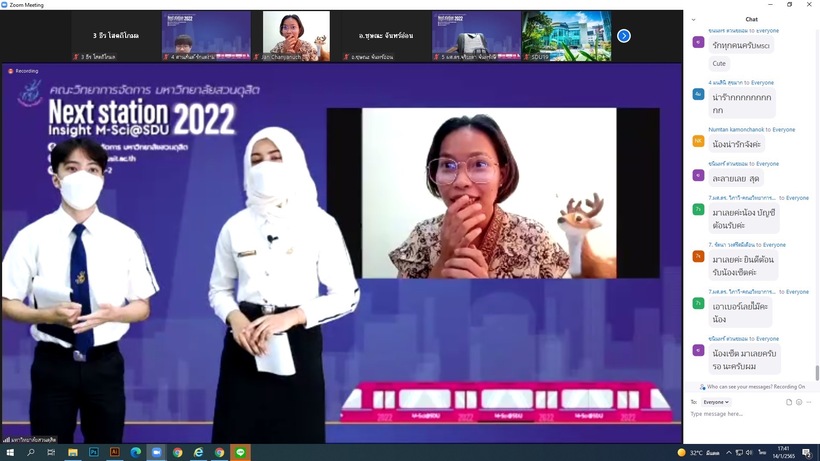Switch to Photoshop in the taskbar
Image resolution: width=820 pixels, height=461 pixels.
click(x=94, y=453)
